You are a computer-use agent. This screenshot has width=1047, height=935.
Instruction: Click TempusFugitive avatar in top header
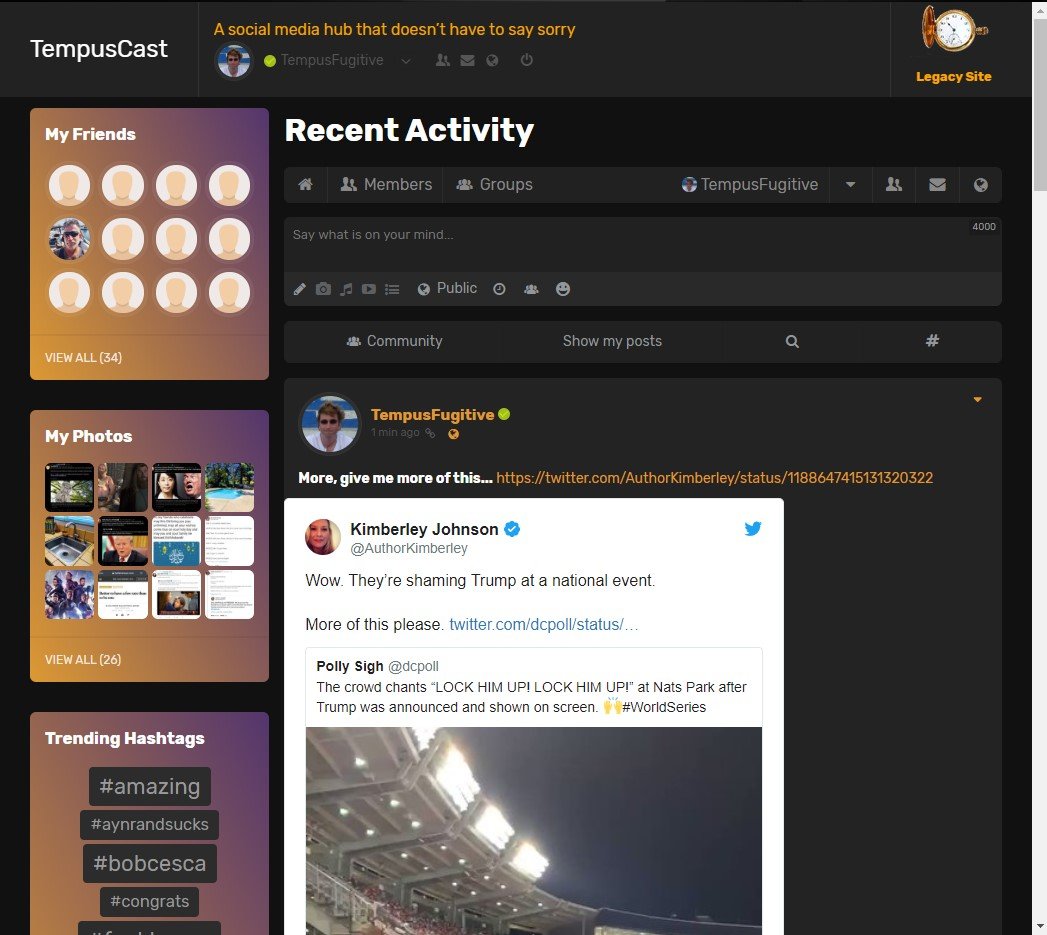click(234, 61)
